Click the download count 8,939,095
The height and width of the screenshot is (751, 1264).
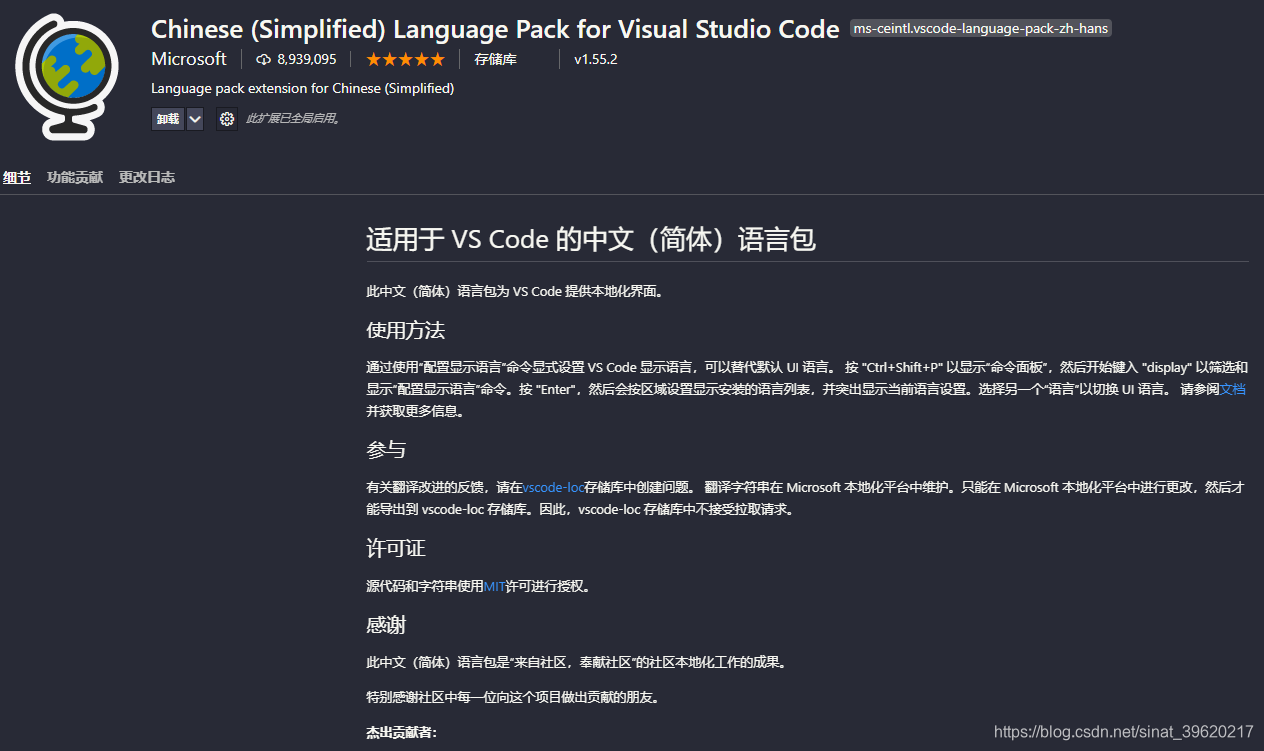307,60
